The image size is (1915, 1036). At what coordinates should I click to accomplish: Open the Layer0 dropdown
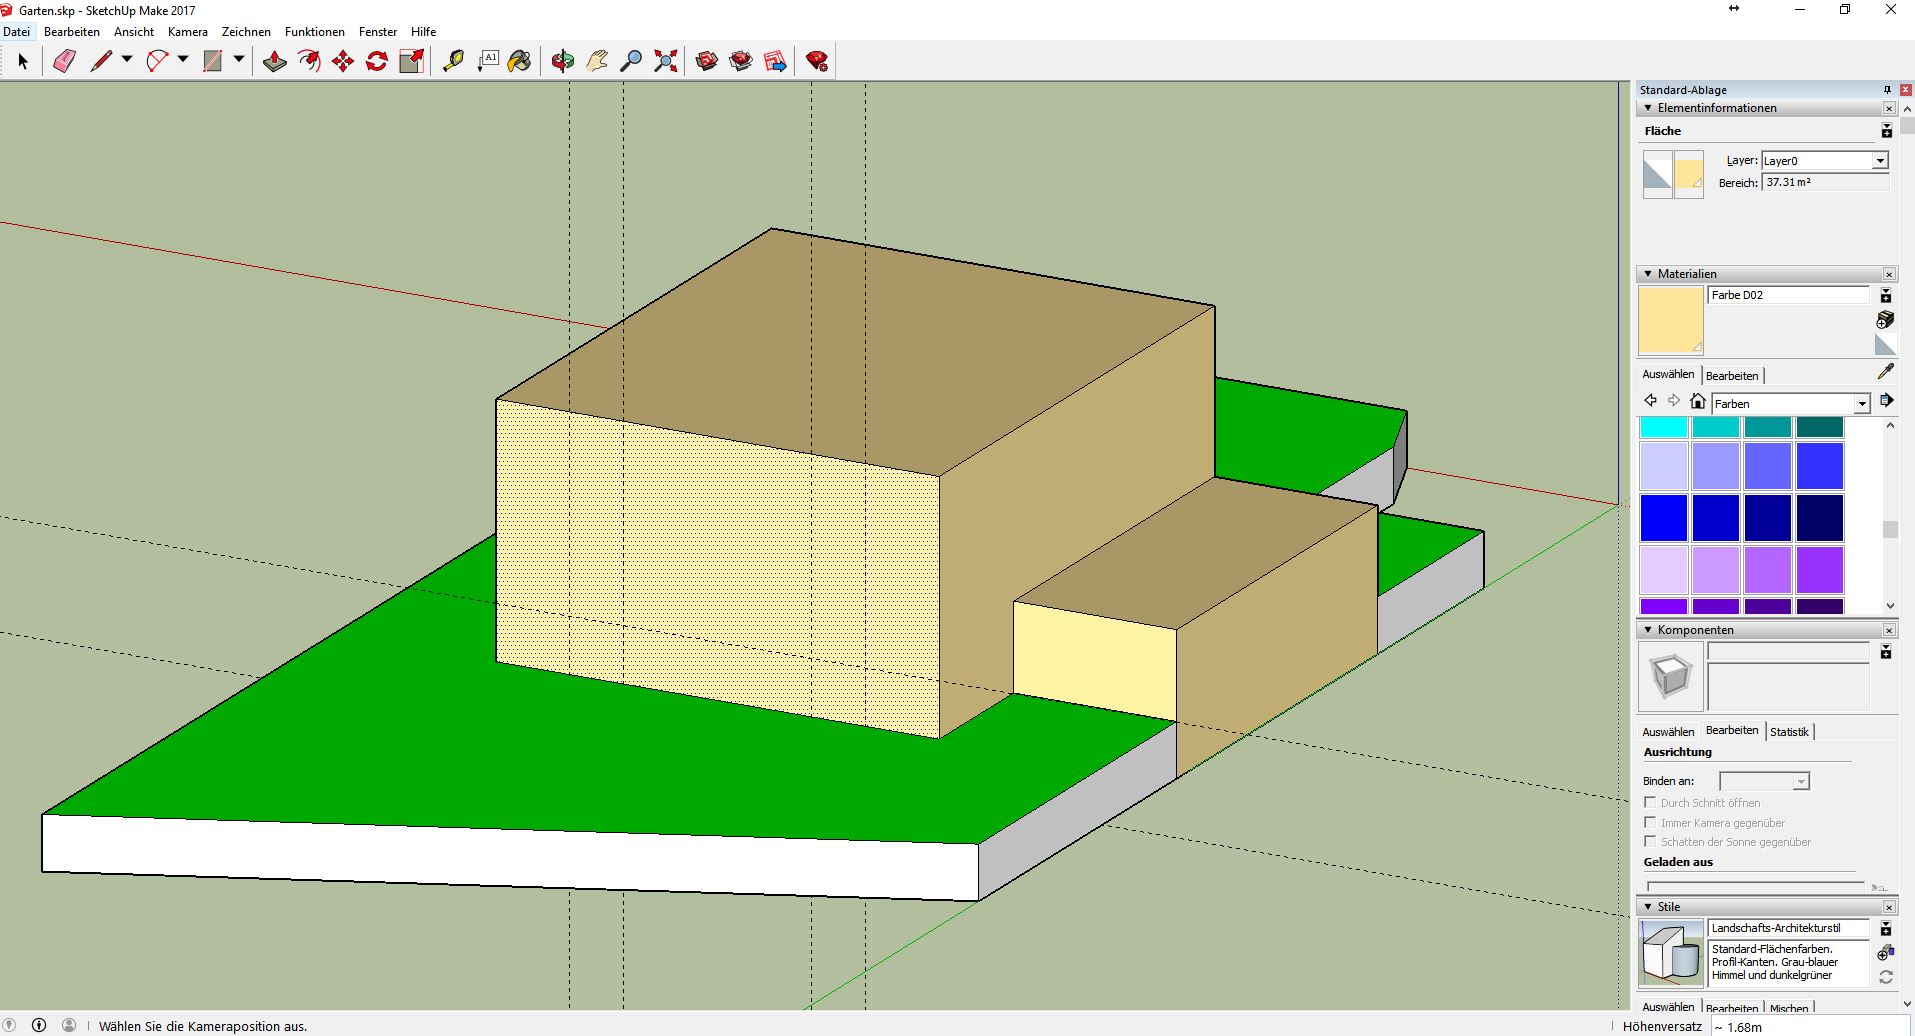[x=1879, y=161]
